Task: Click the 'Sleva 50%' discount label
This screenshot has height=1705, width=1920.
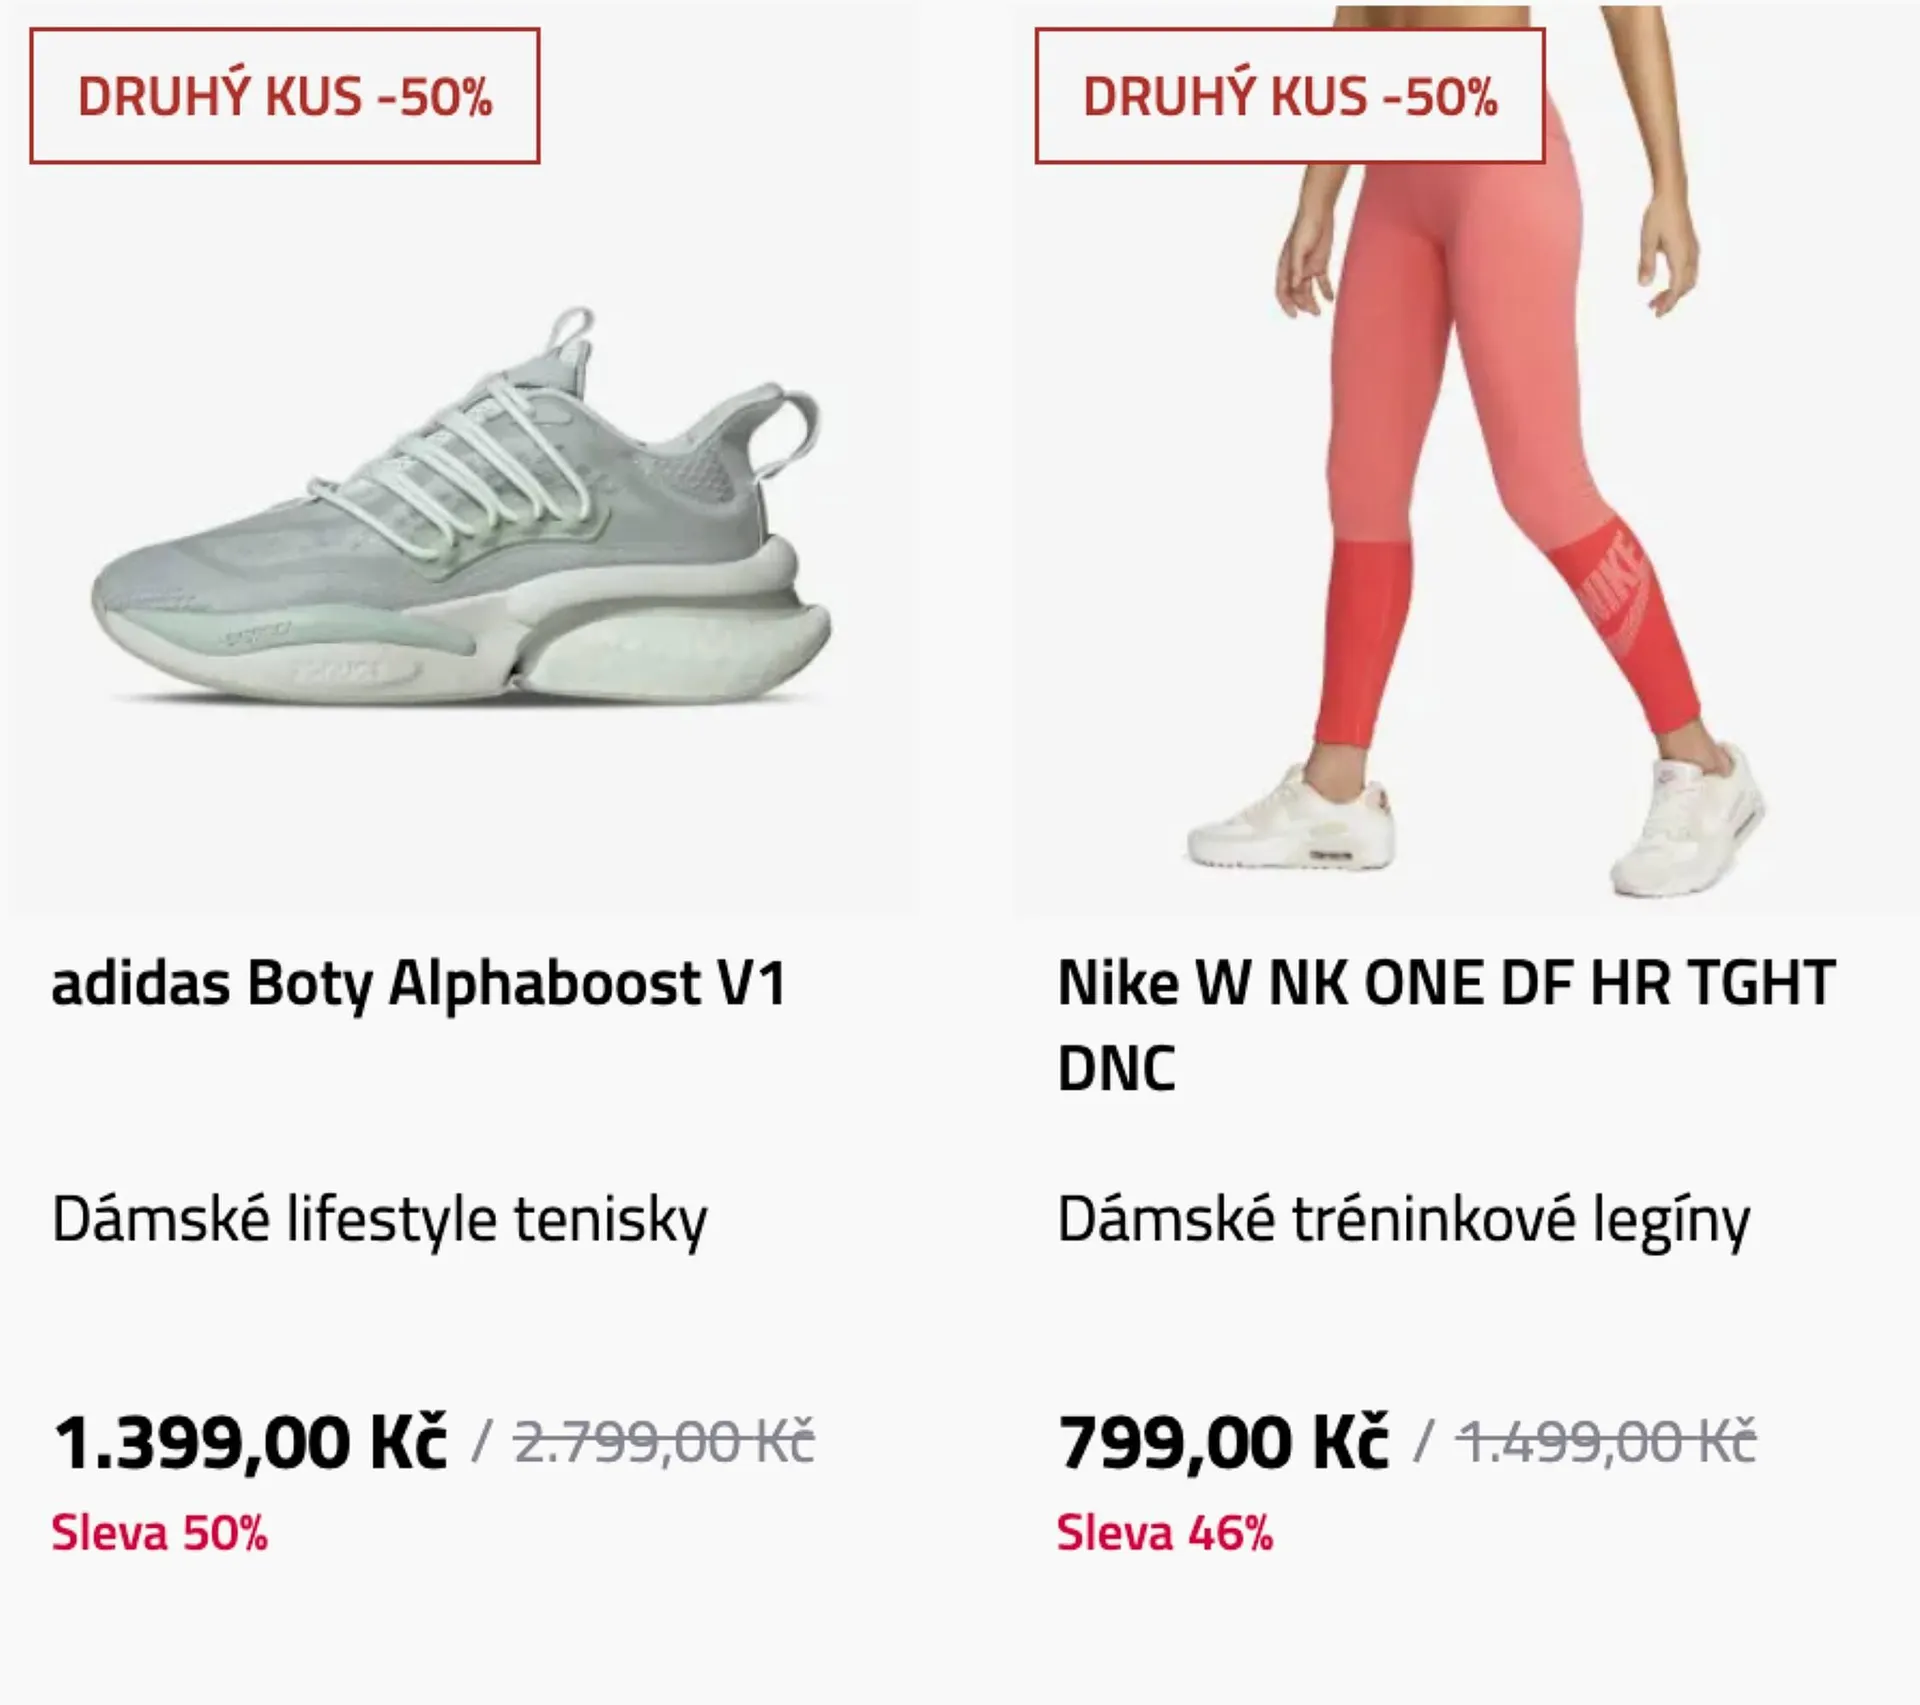Action: [160, 1533]
